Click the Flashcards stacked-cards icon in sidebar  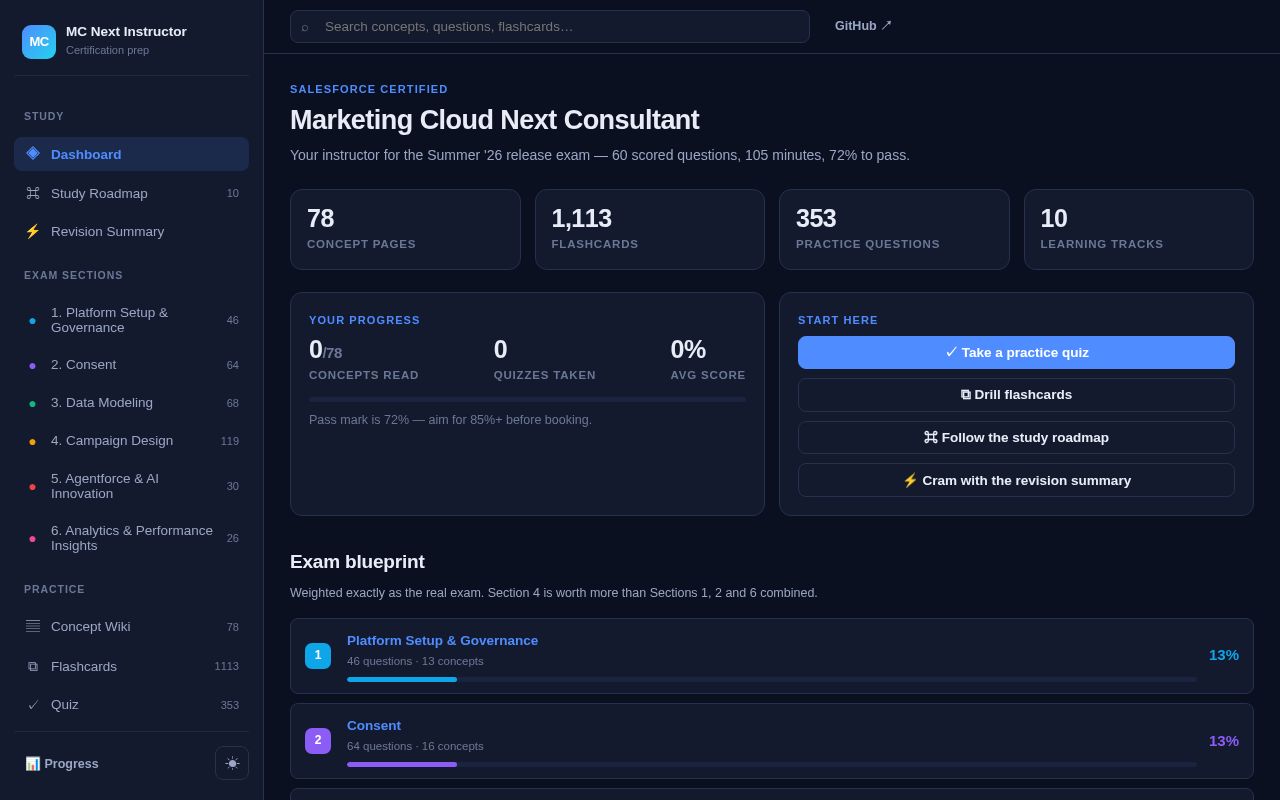[33, 666]
